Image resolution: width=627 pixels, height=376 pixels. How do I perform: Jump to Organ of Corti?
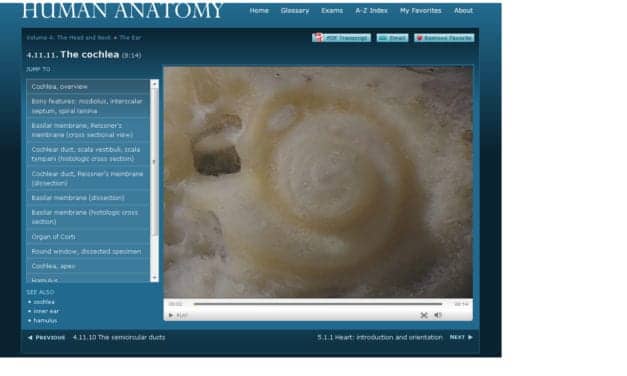[x=88, y=236]
